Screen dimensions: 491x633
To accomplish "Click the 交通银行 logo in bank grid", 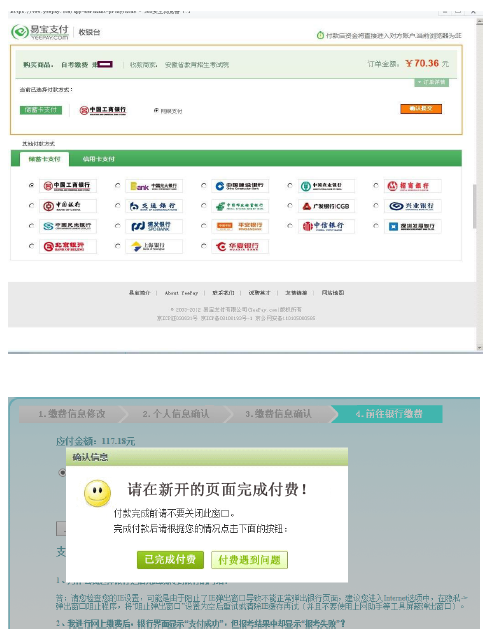I will coord(154,206).
